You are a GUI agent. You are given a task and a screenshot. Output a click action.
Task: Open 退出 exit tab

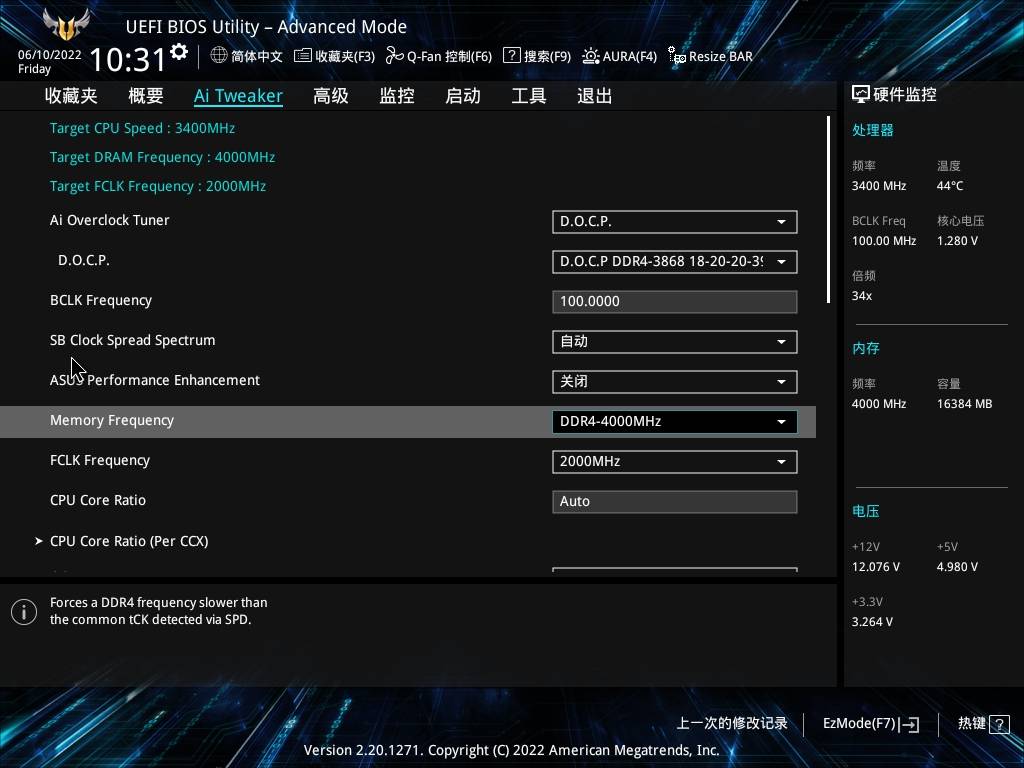tap(594, 96)
